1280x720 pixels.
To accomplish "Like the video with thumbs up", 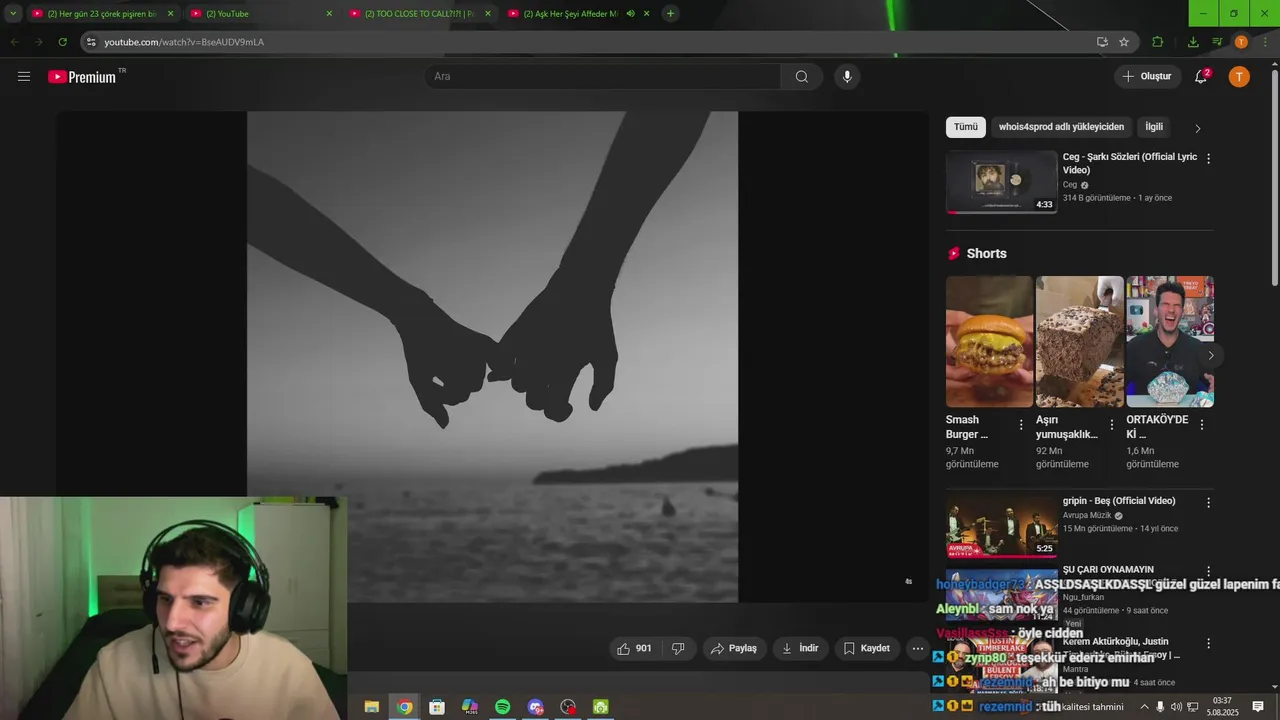I will 634,648.
